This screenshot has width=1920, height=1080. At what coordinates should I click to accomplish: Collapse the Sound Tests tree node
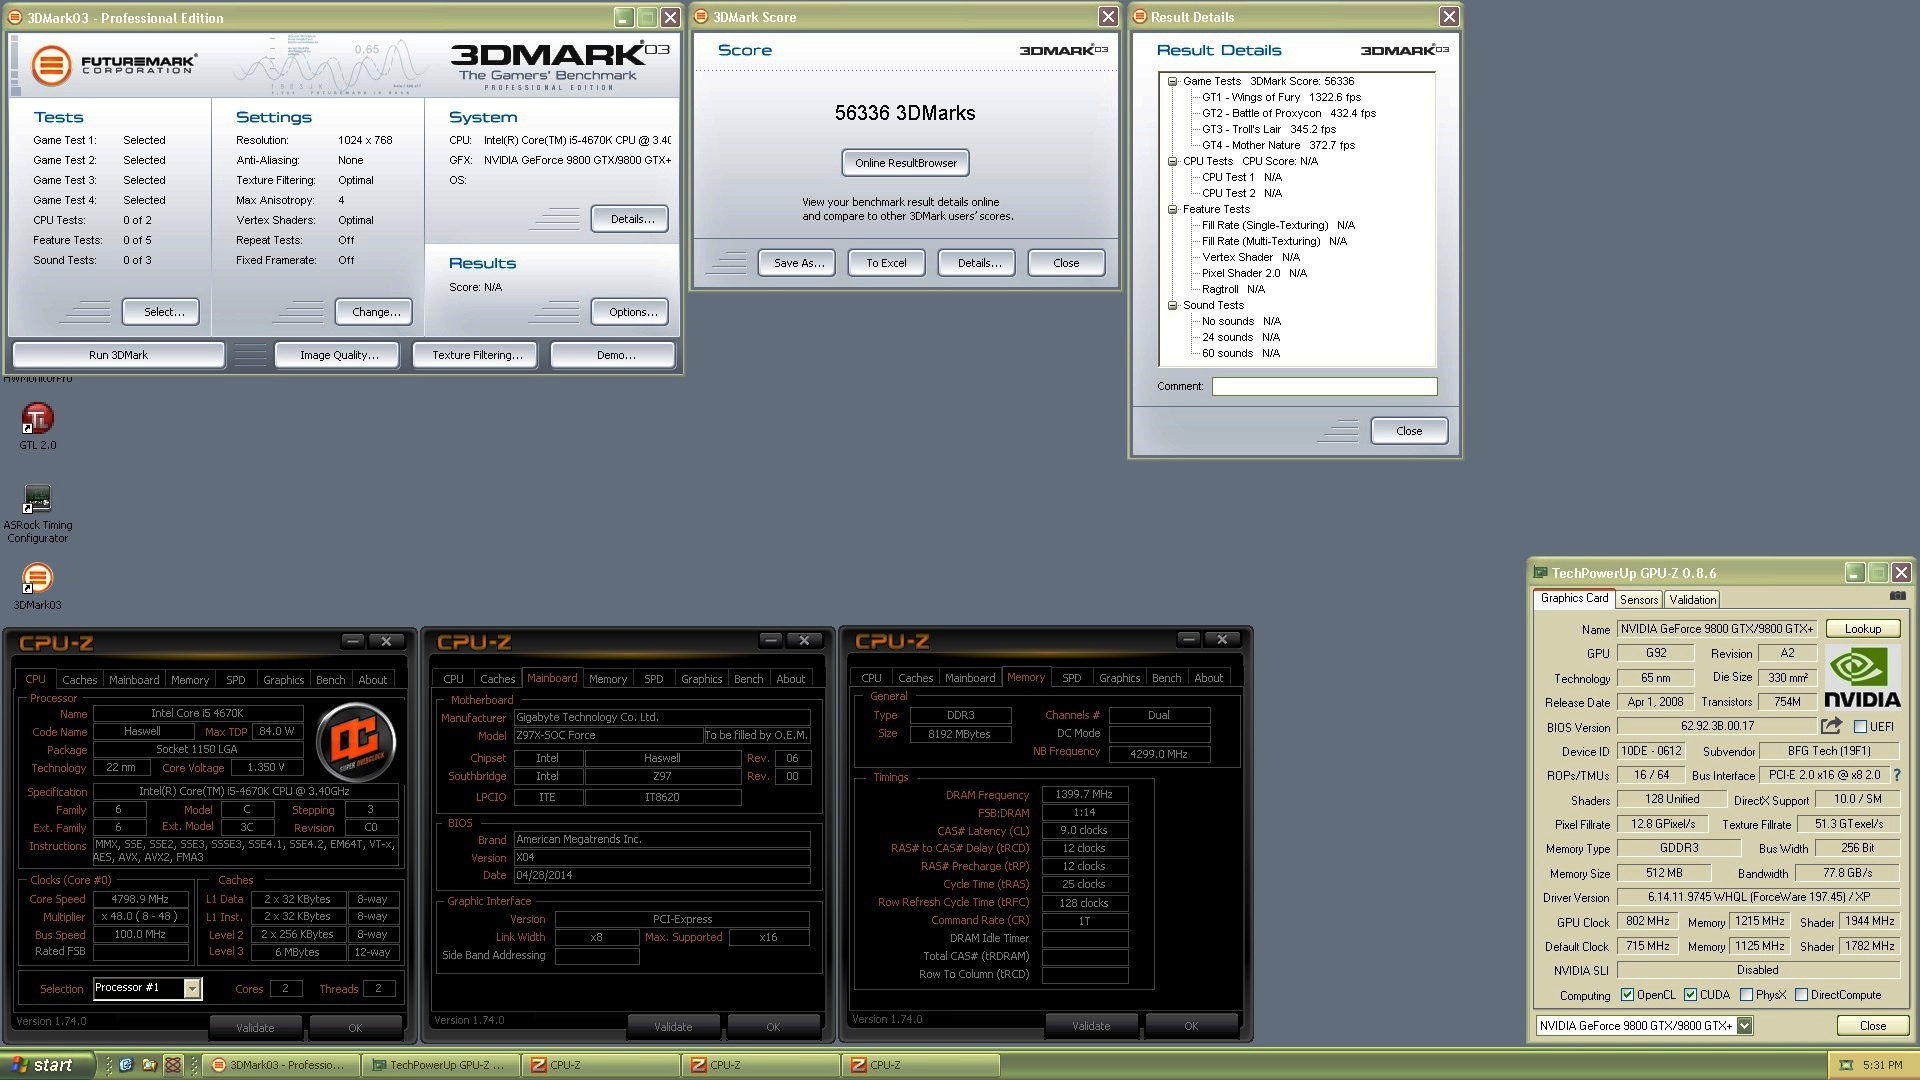tap(1172, 305)
